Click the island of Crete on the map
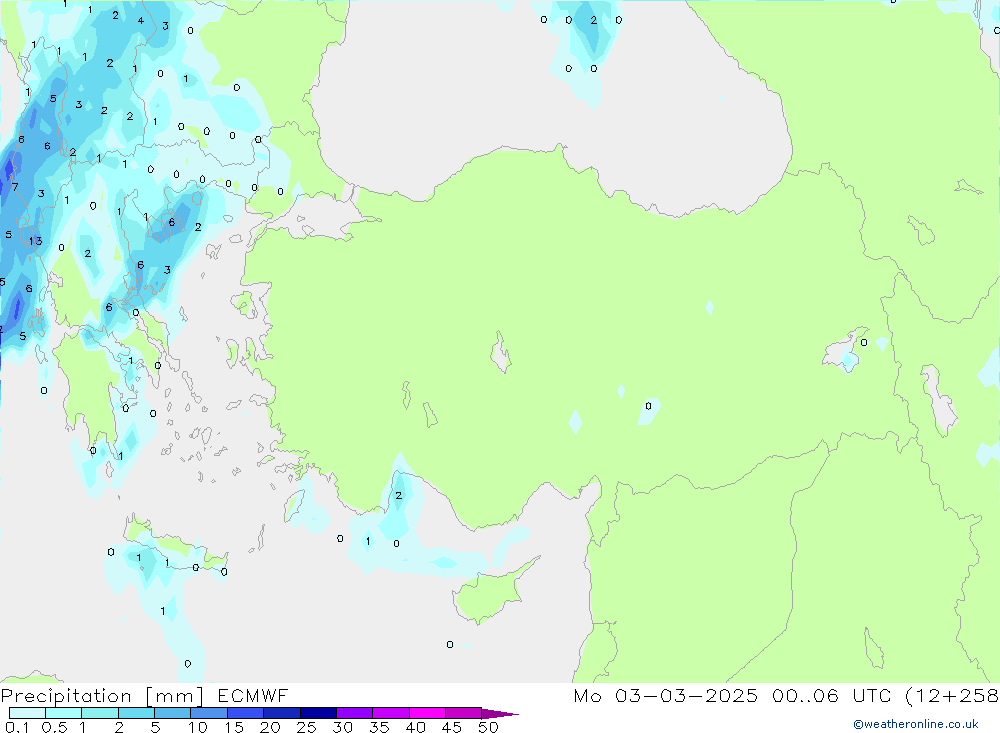Screen dimensions: 1000x733 175,546
